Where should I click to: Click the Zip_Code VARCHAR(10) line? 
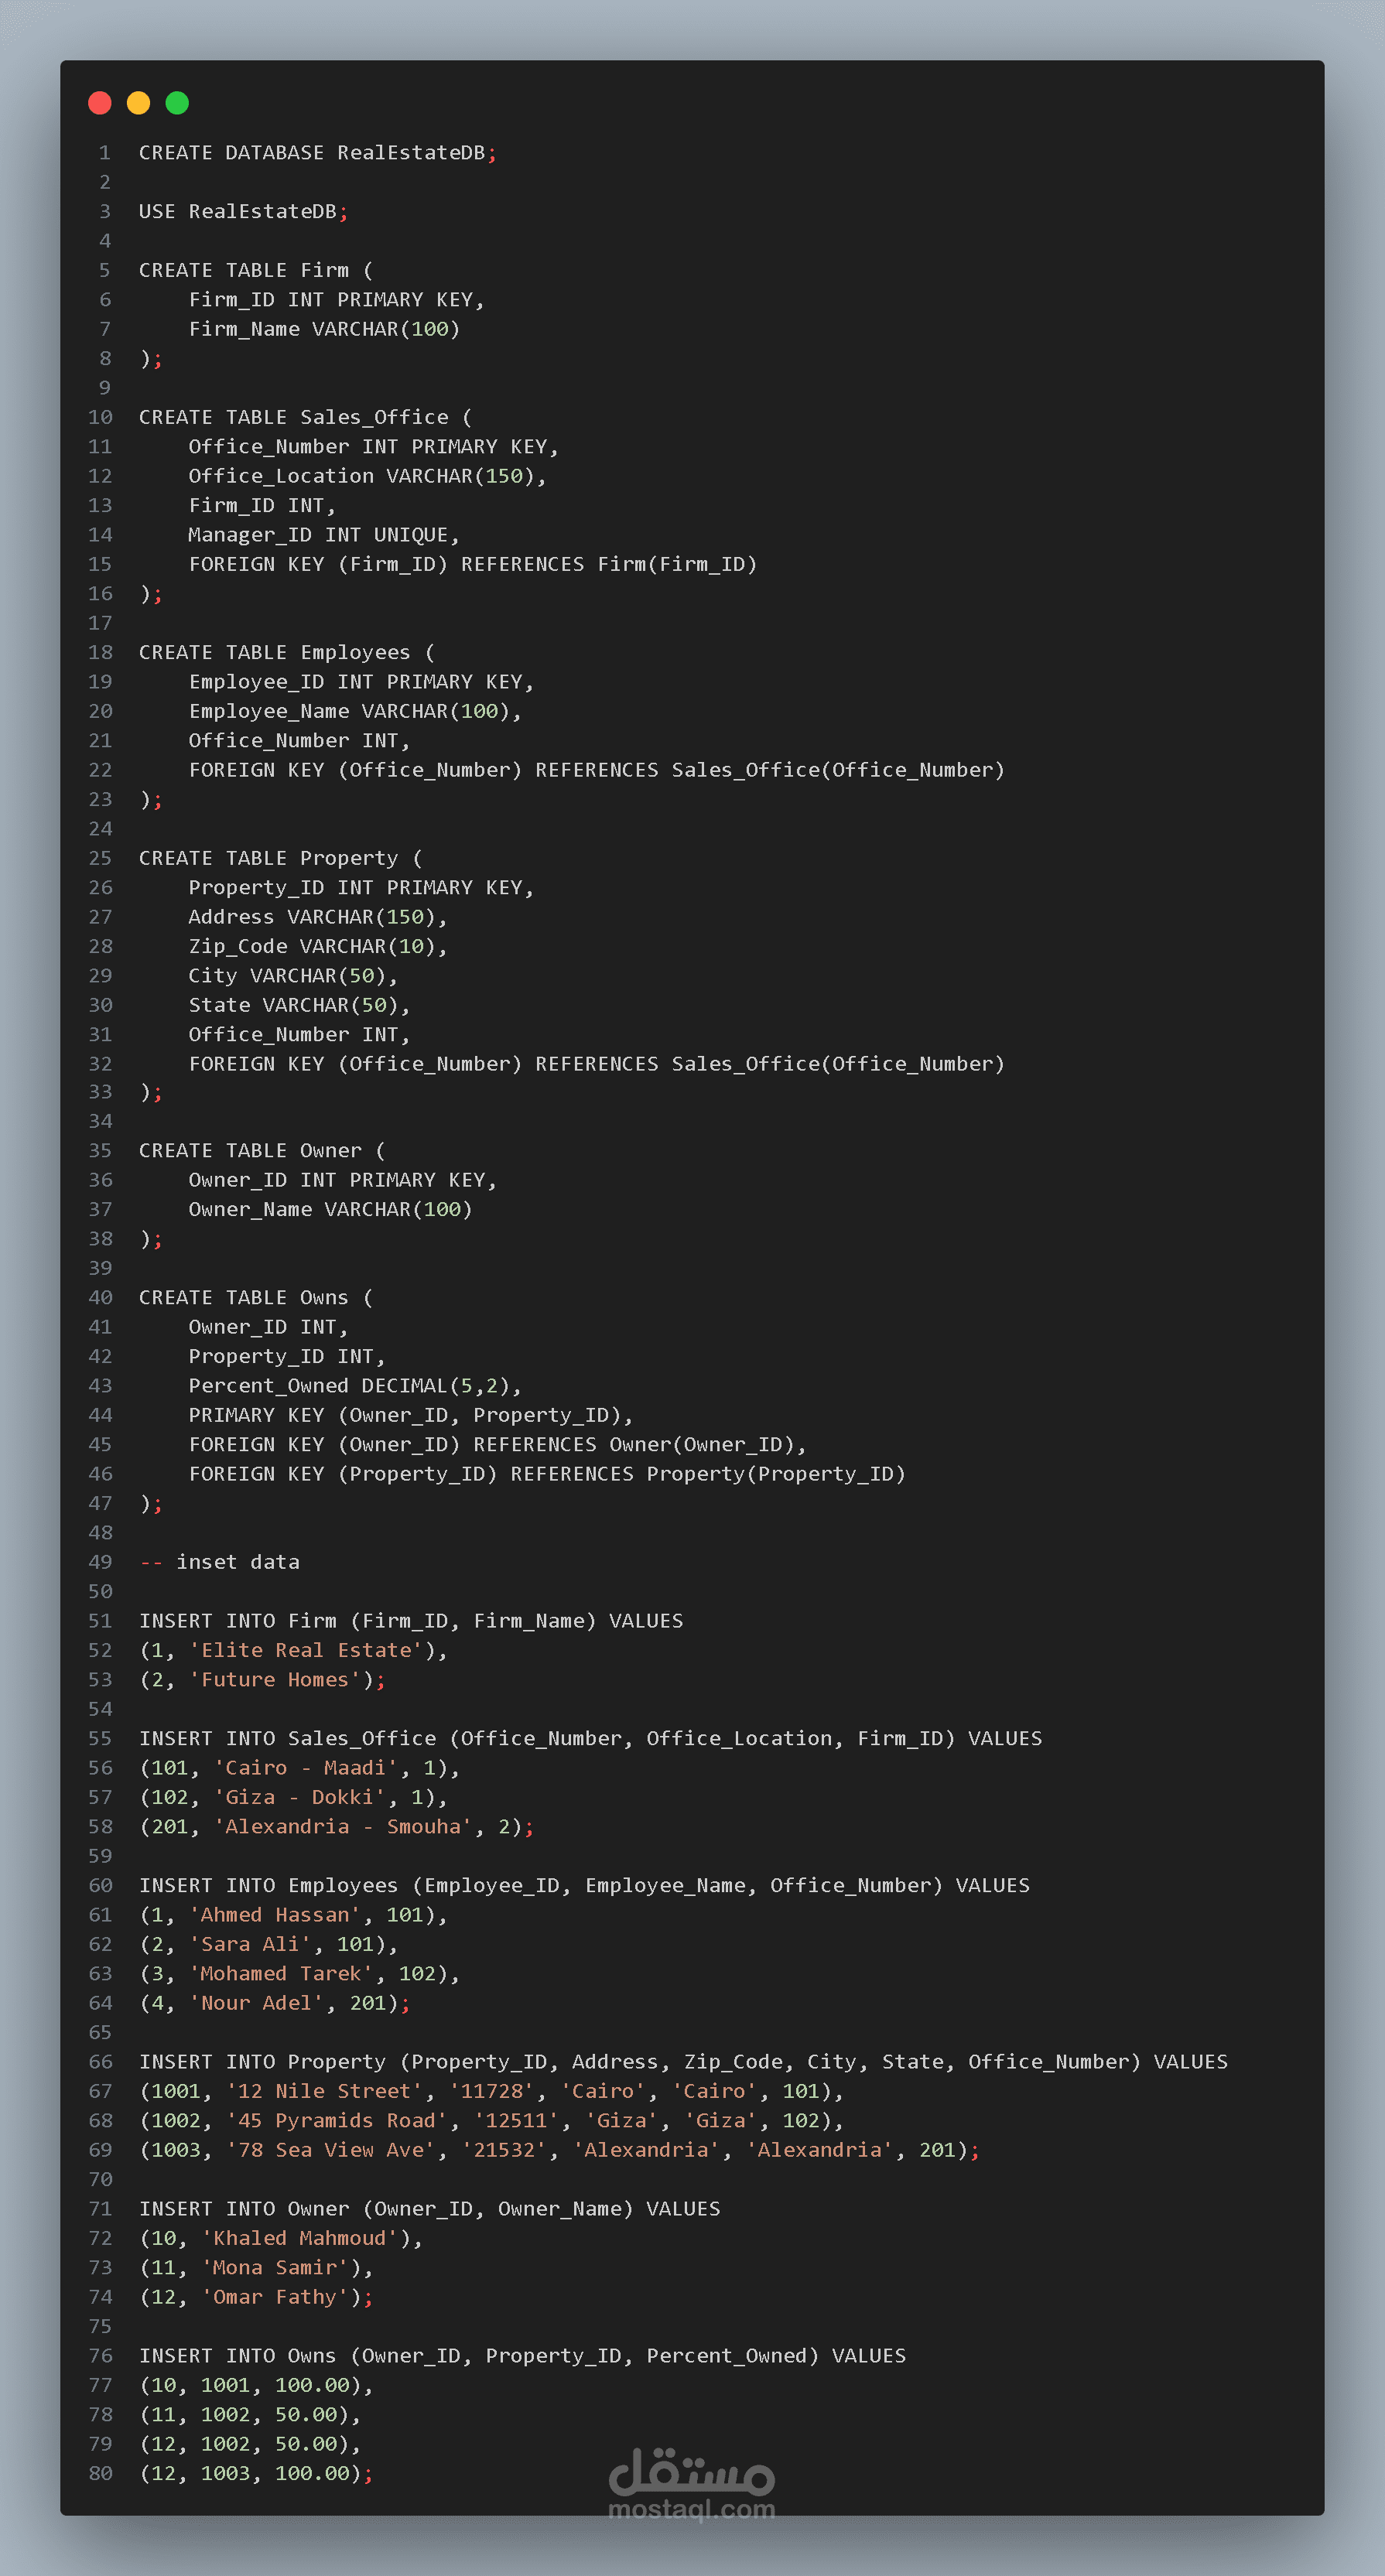tap(317, 946)
